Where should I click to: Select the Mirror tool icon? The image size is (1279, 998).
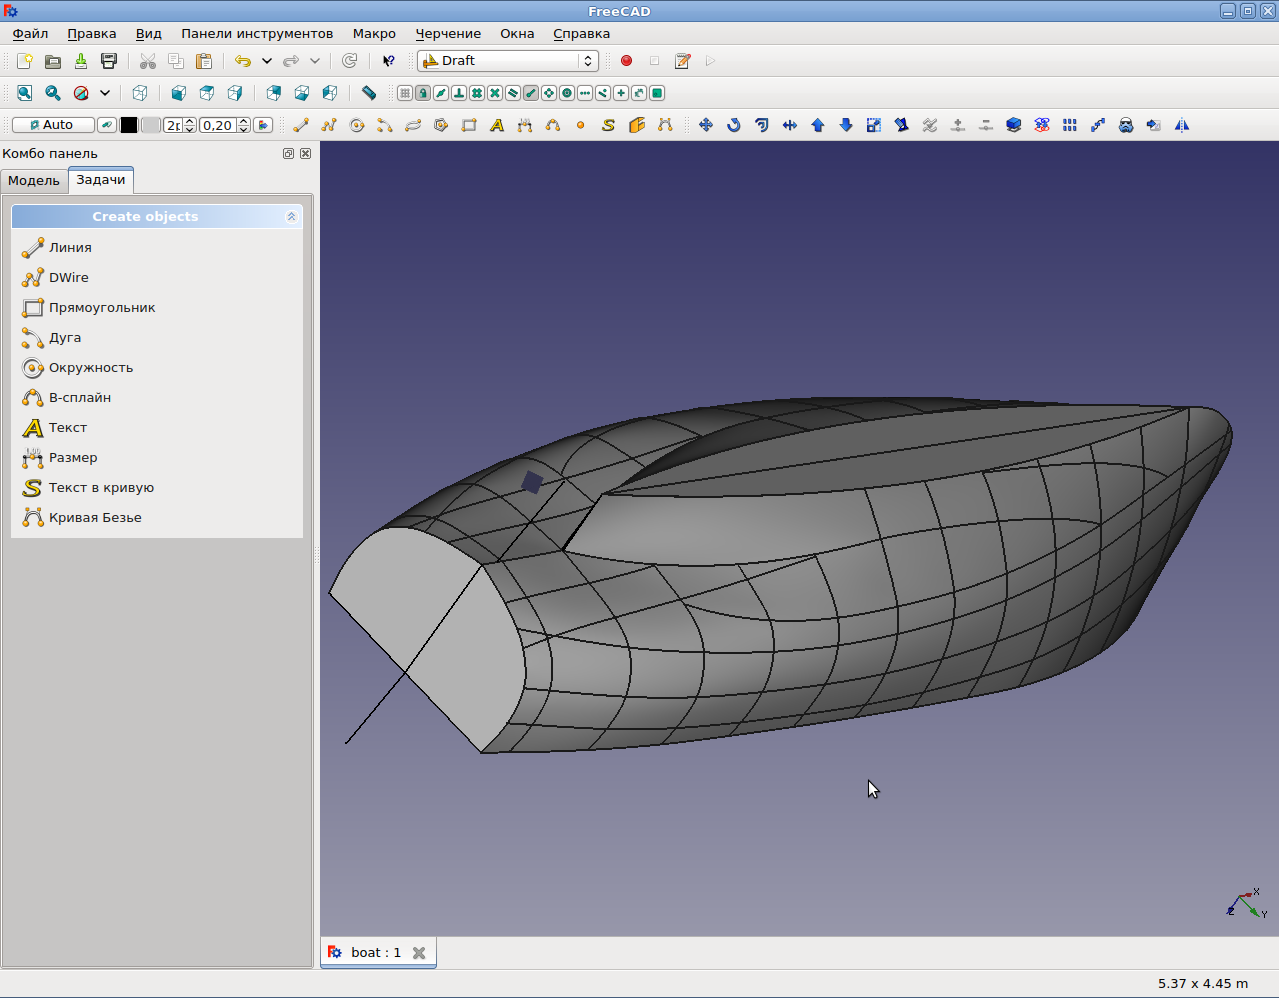1182,125
